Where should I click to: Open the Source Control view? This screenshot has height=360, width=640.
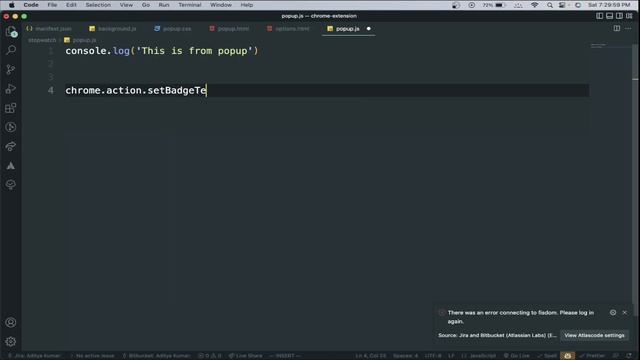click(11, 69)
